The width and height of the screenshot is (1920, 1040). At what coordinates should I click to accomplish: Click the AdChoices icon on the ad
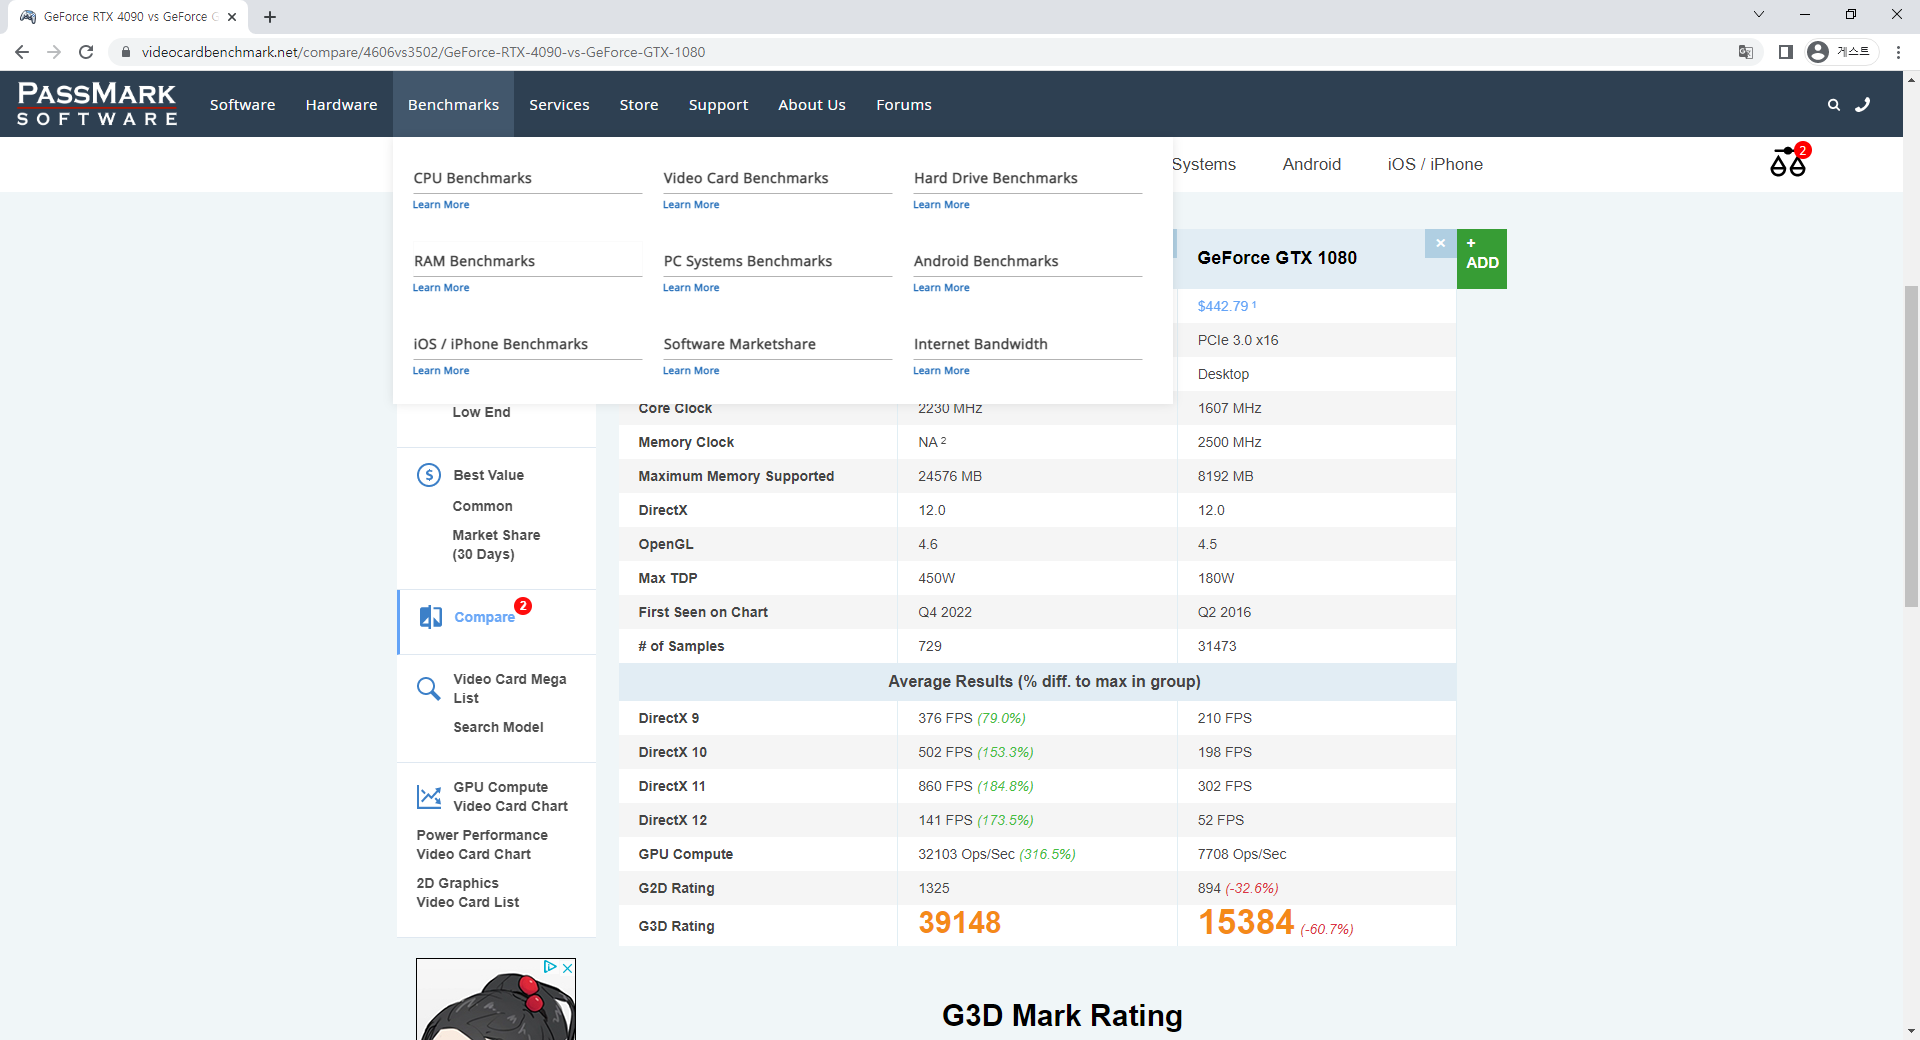549,967
